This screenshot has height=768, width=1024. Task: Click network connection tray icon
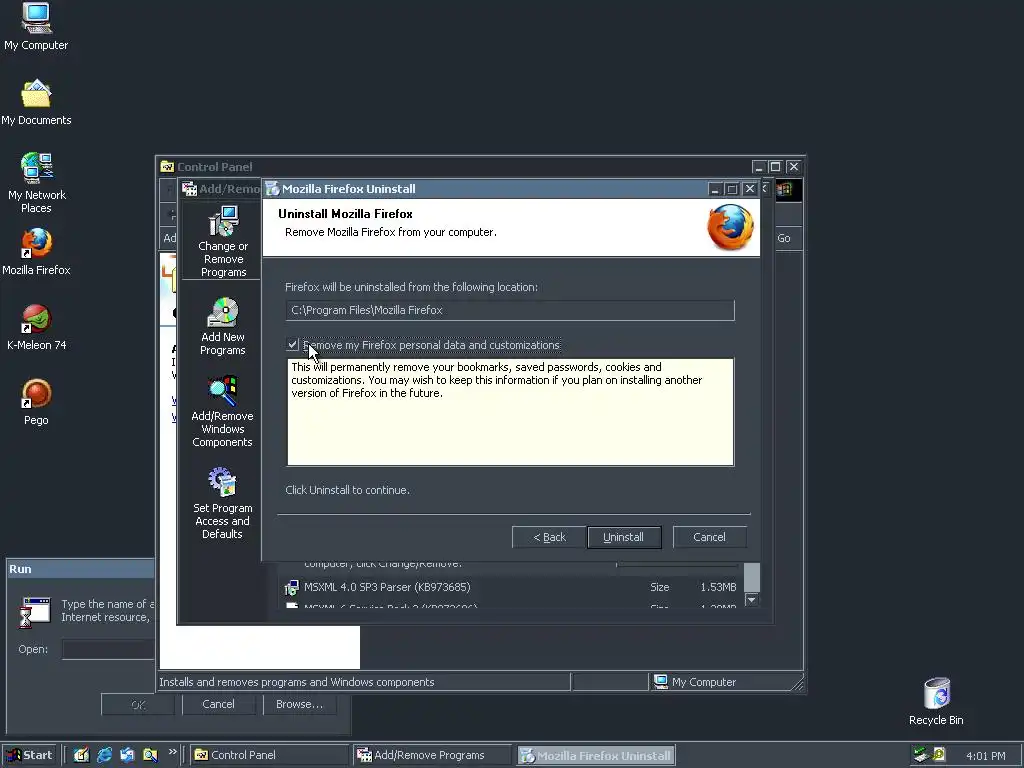tap(921, 755)
